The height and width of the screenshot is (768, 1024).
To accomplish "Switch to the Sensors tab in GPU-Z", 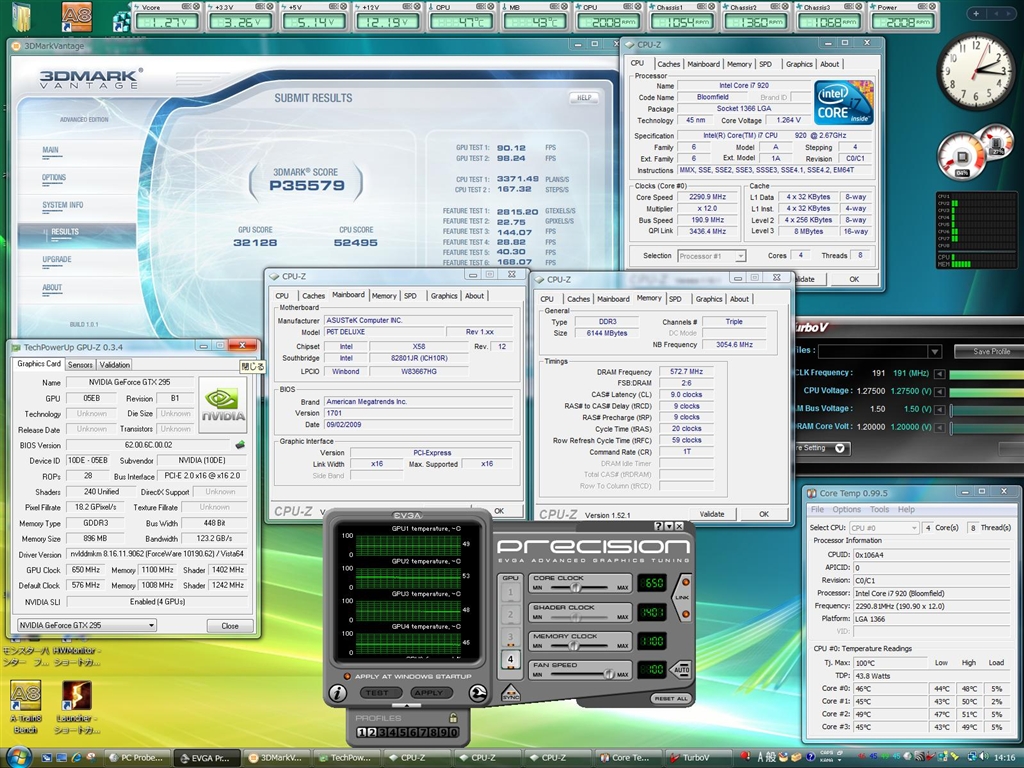I will tap(80, 365).
